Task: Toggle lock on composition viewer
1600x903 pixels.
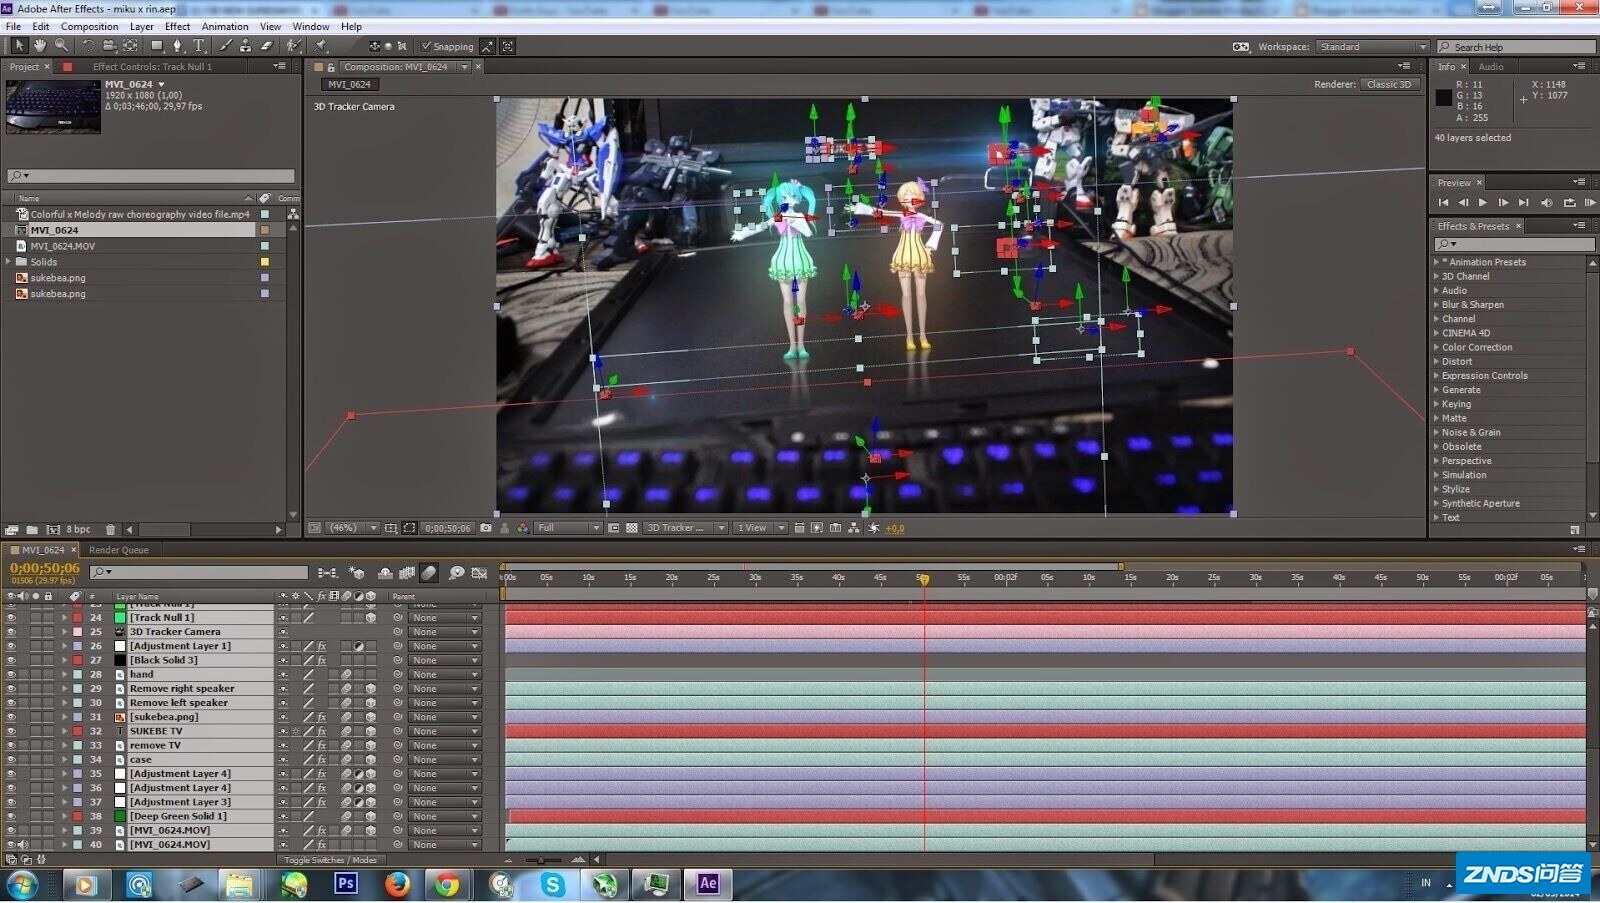Action: [x=331, y=67]
